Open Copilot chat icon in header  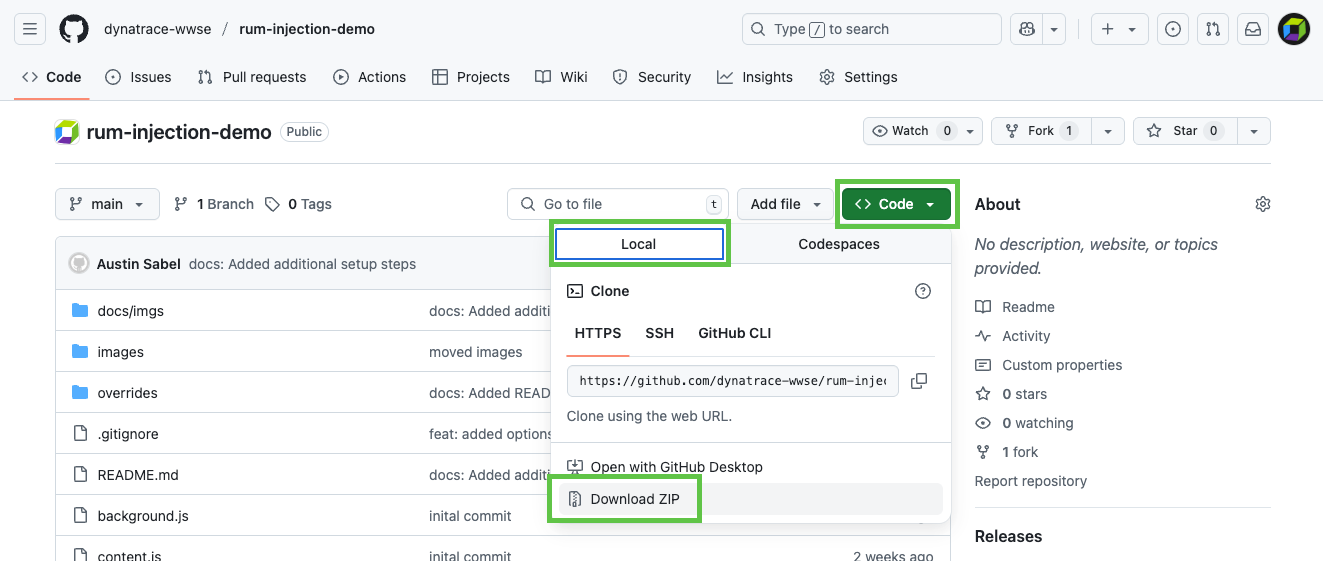coord(1026,29)
